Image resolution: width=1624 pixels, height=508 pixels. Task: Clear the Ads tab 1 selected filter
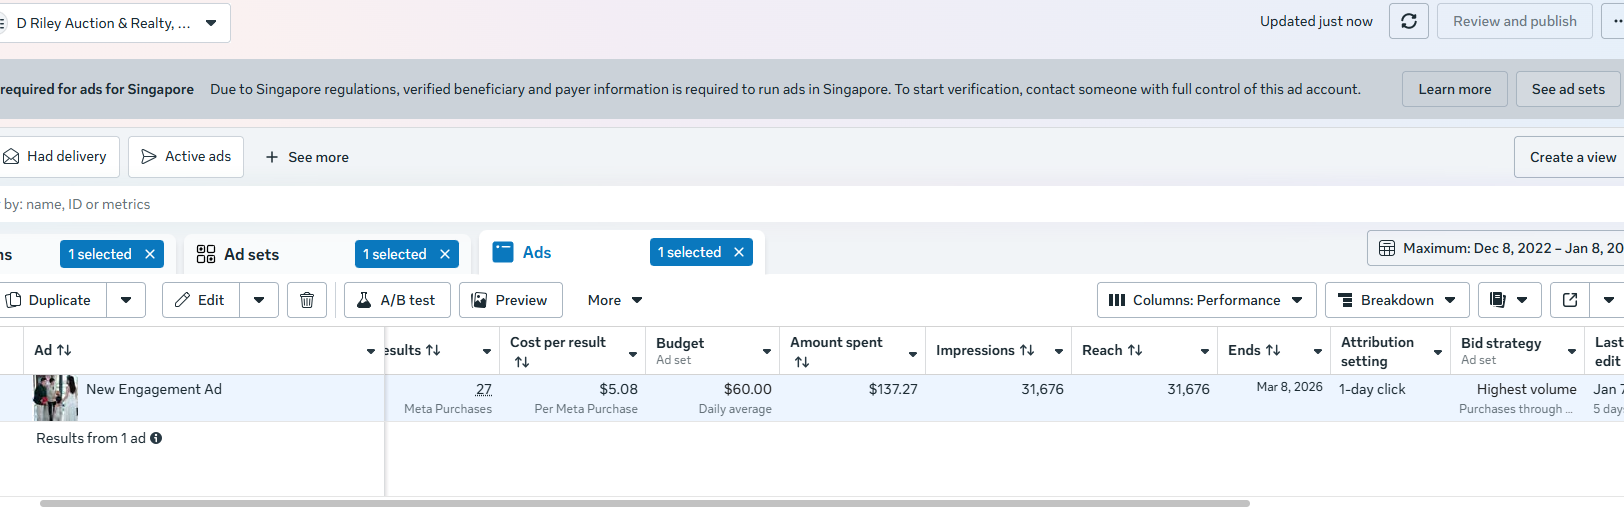click(739, 252)
